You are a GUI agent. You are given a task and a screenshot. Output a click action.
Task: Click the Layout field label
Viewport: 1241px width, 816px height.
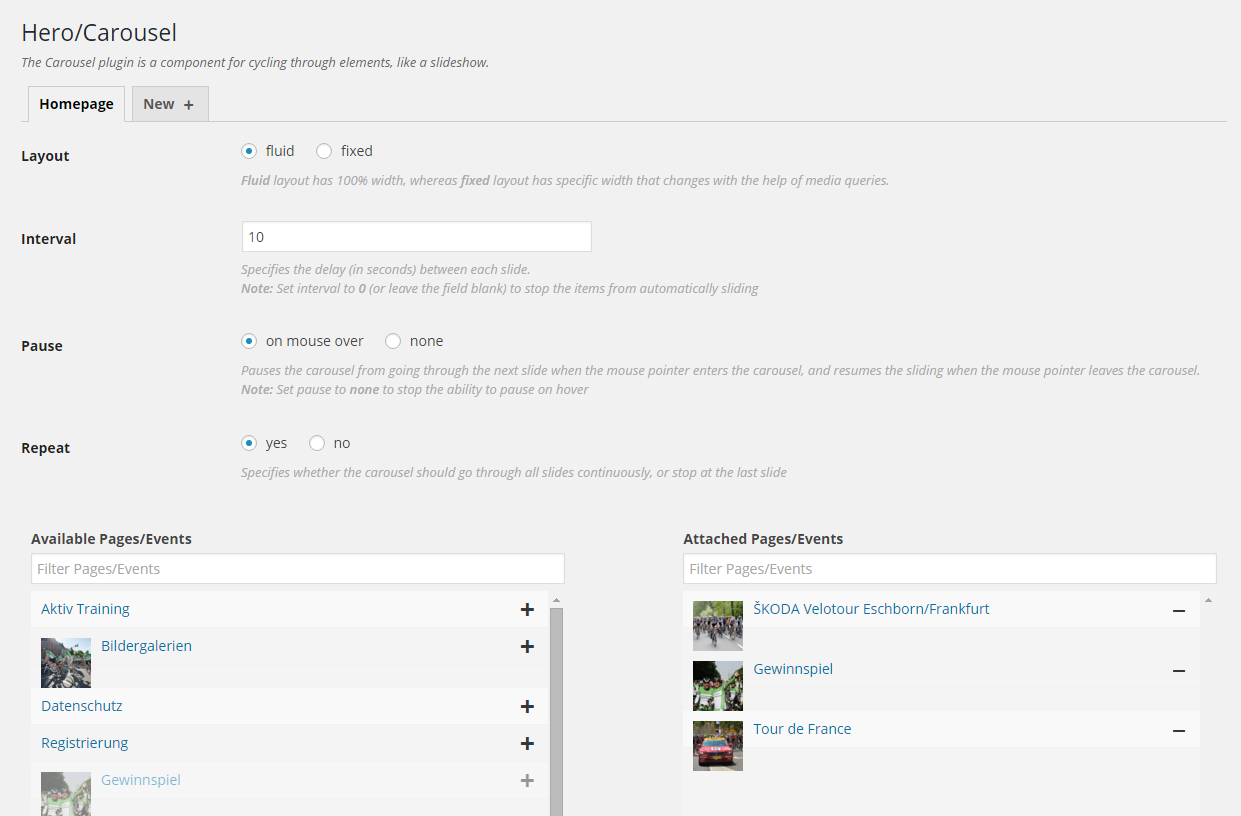coord(45,156)
